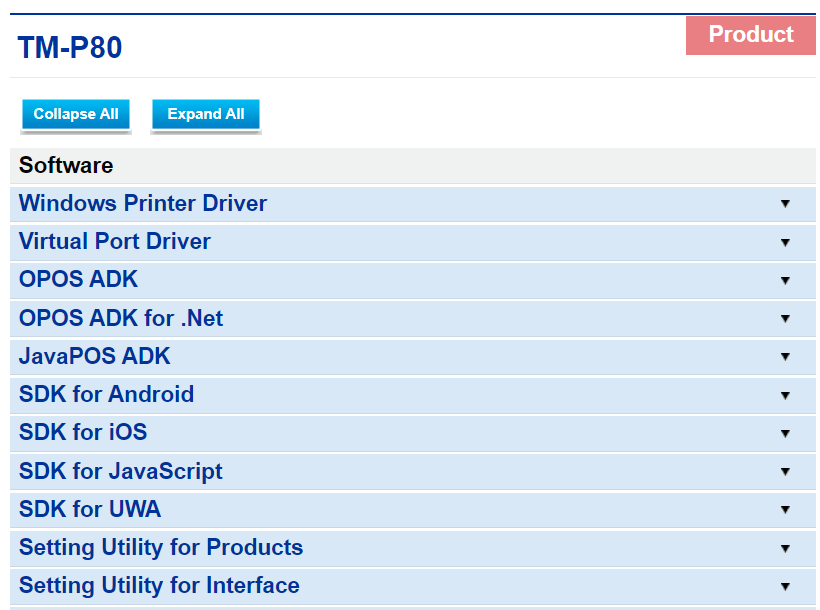The image size is (820, 610).
Task: Click the Expand All button
Action: tap(206, 114)
